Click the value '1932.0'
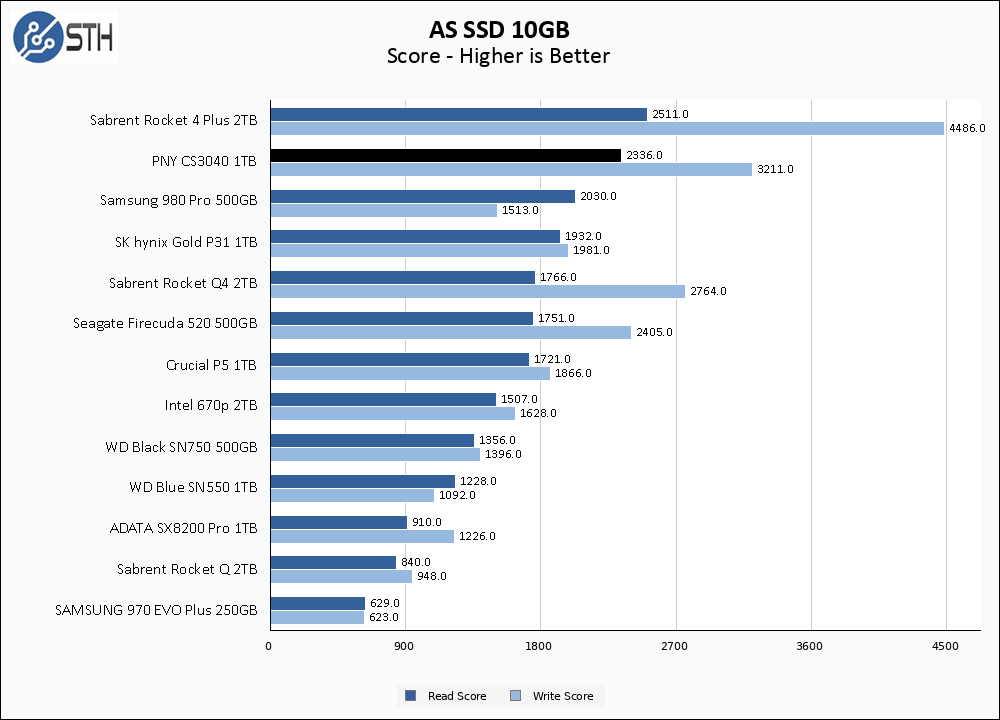1000x720 pixels. tap(583, 236)
